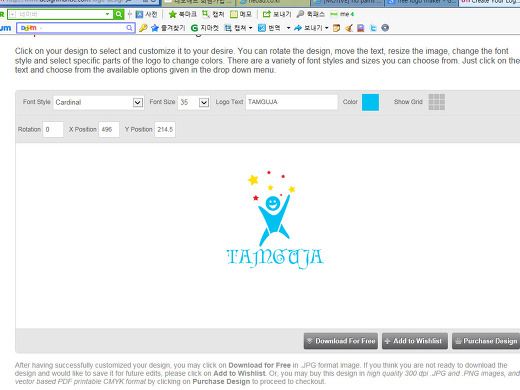This screenshot has height=390, width=520.
Task: Click the magnifier tool beside 보내기 in Naver toolbar
Action: [311, 14]
